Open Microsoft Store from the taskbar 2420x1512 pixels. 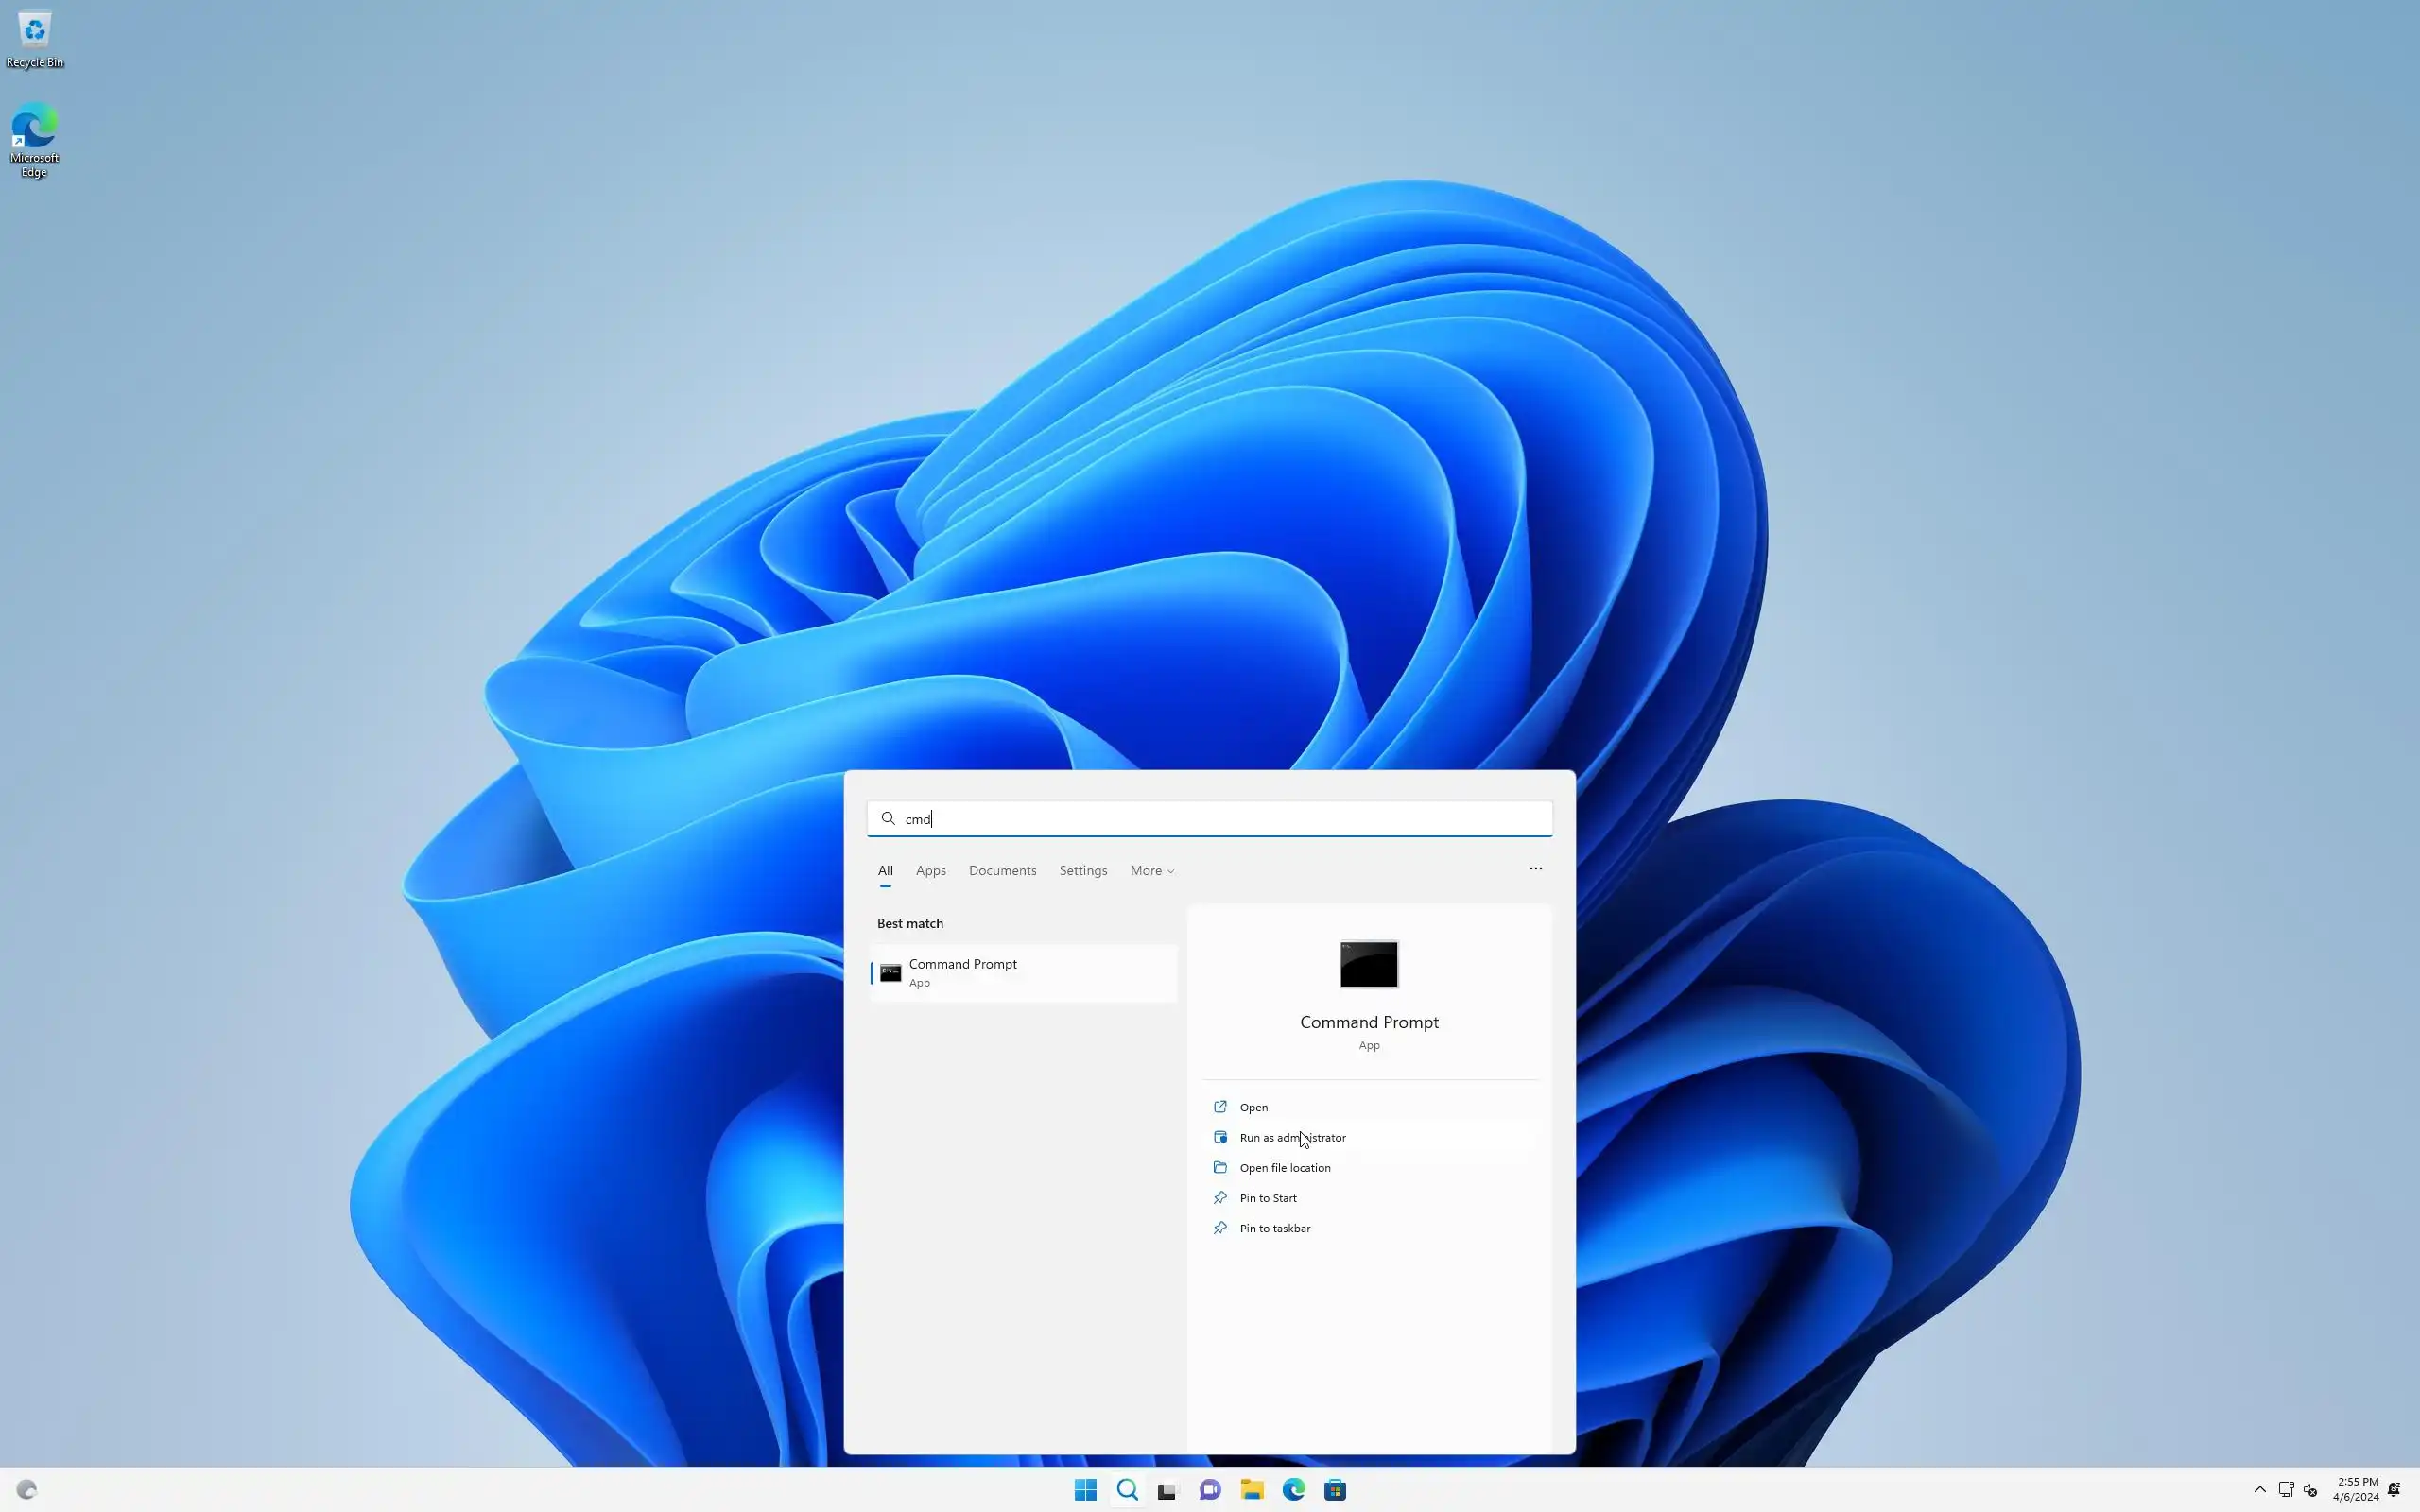pos(1335,1490)
